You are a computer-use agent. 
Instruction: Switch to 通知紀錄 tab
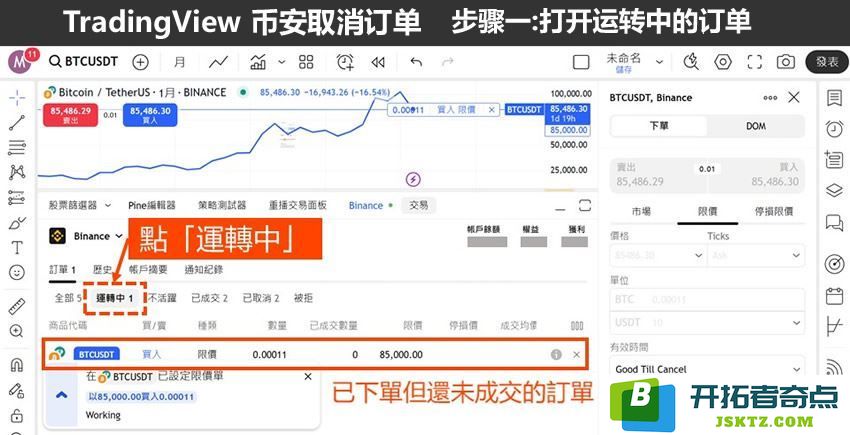203,270
